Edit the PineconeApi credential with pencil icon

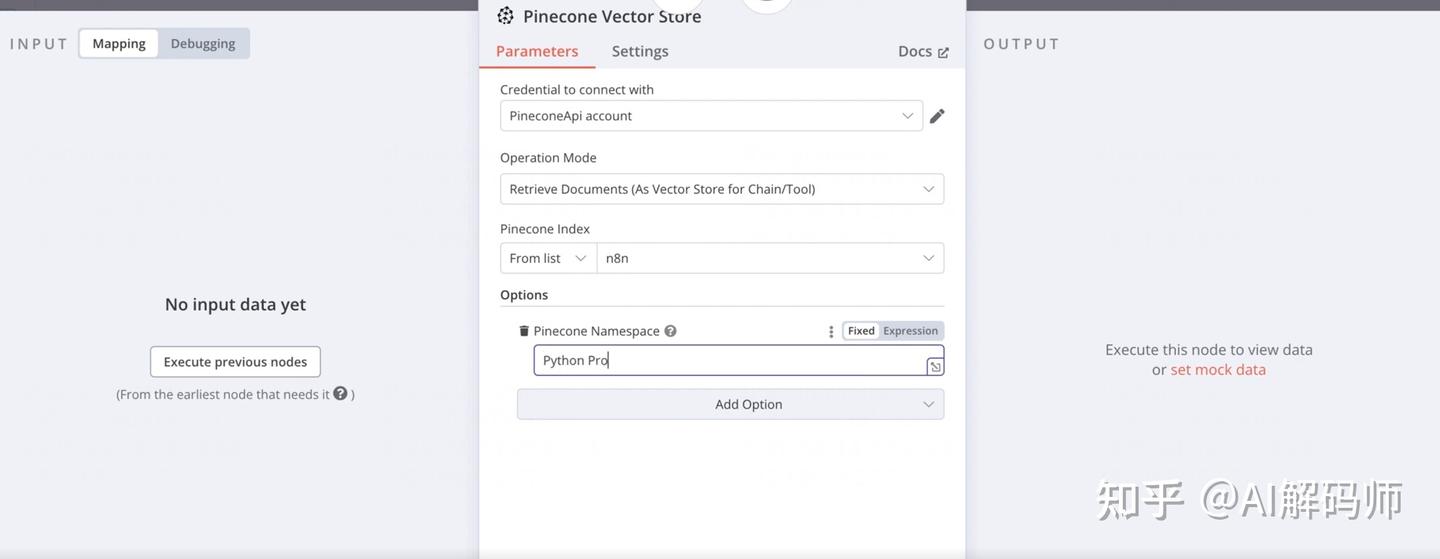point(937,116)
